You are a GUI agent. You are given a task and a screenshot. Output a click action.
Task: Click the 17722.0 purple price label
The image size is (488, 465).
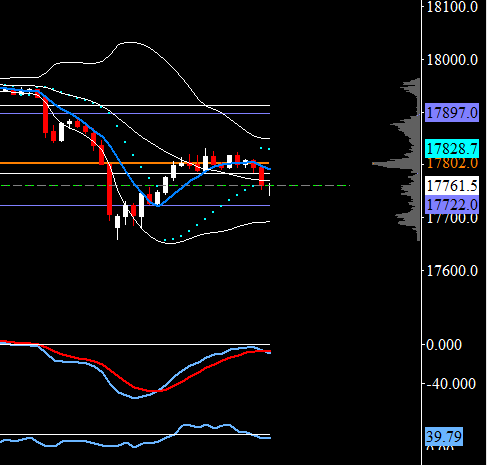pos(452,204)
